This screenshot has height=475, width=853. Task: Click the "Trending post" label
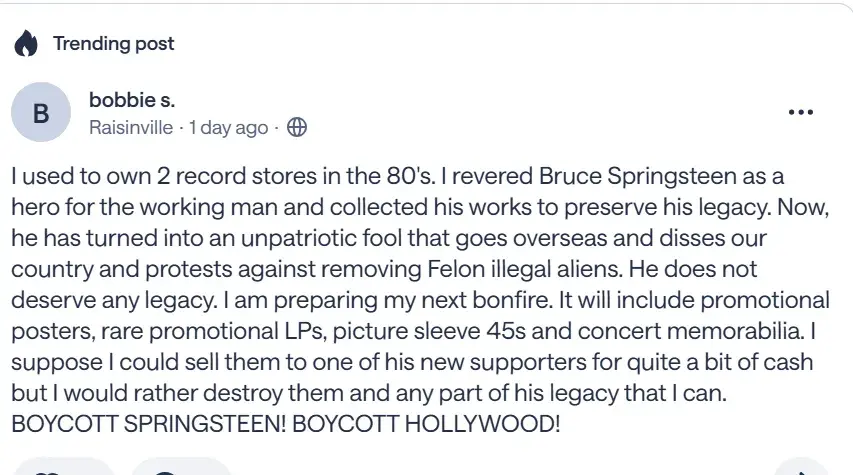pos(113,43)
